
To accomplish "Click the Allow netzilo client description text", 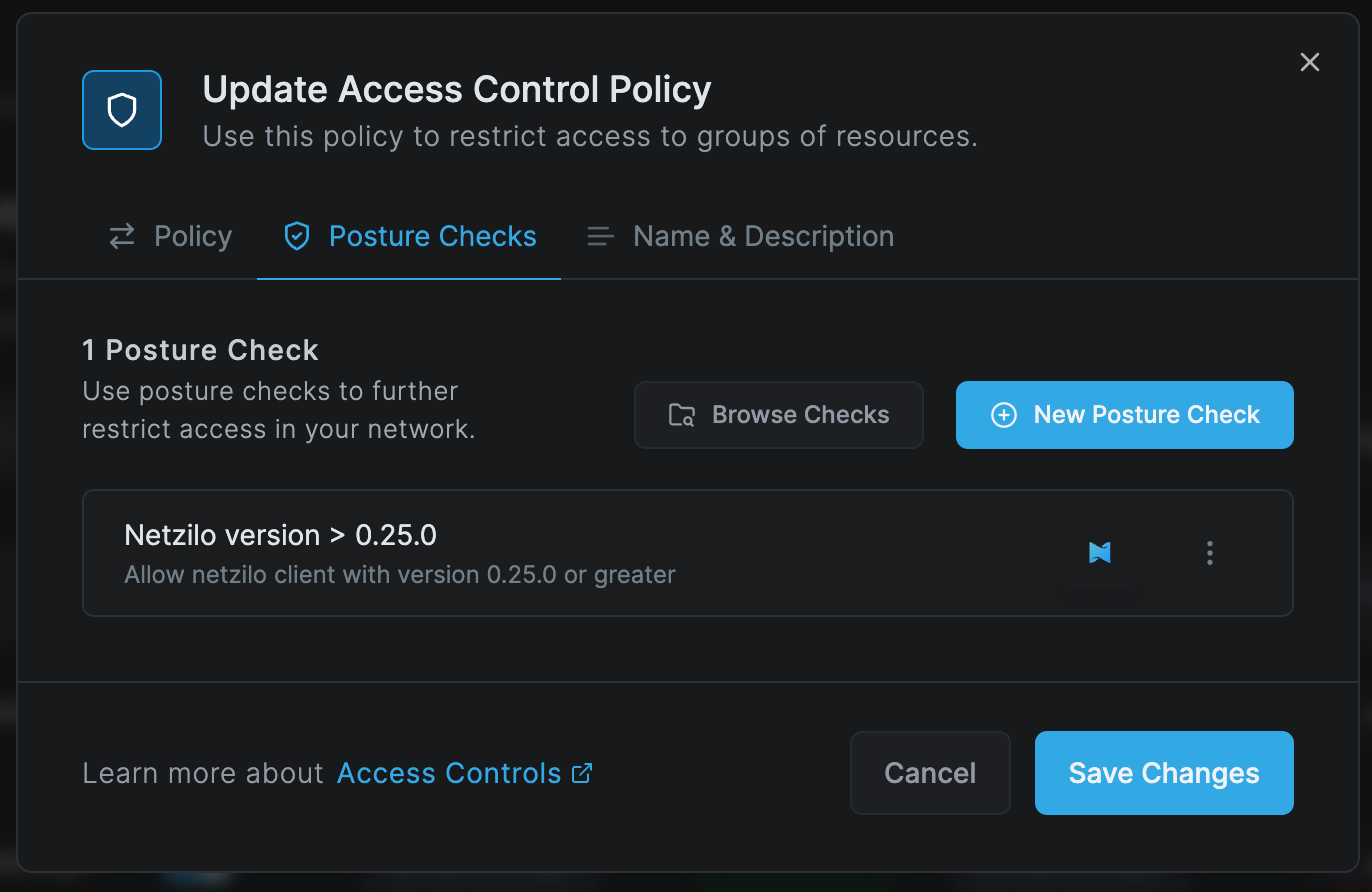I will [x=400, y=575].
